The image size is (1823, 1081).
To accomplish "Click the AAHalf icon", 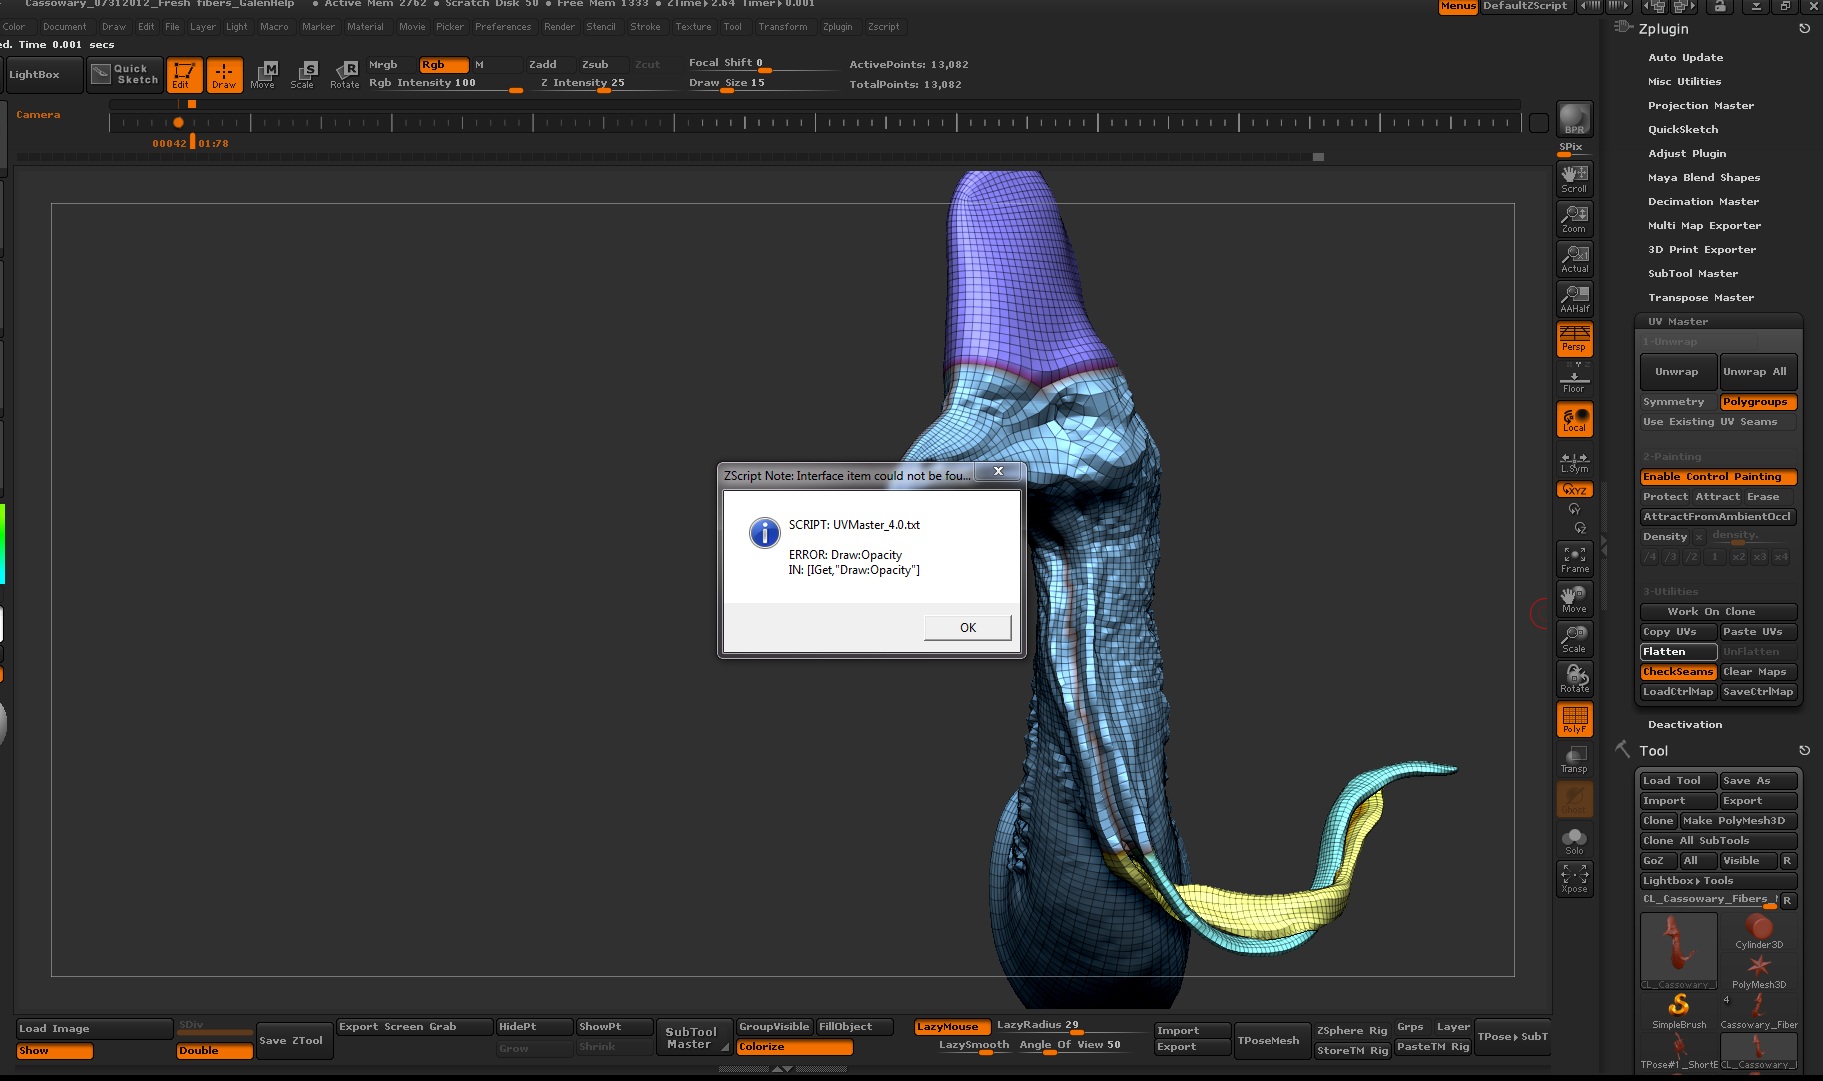I will [x=1574, y=299].
